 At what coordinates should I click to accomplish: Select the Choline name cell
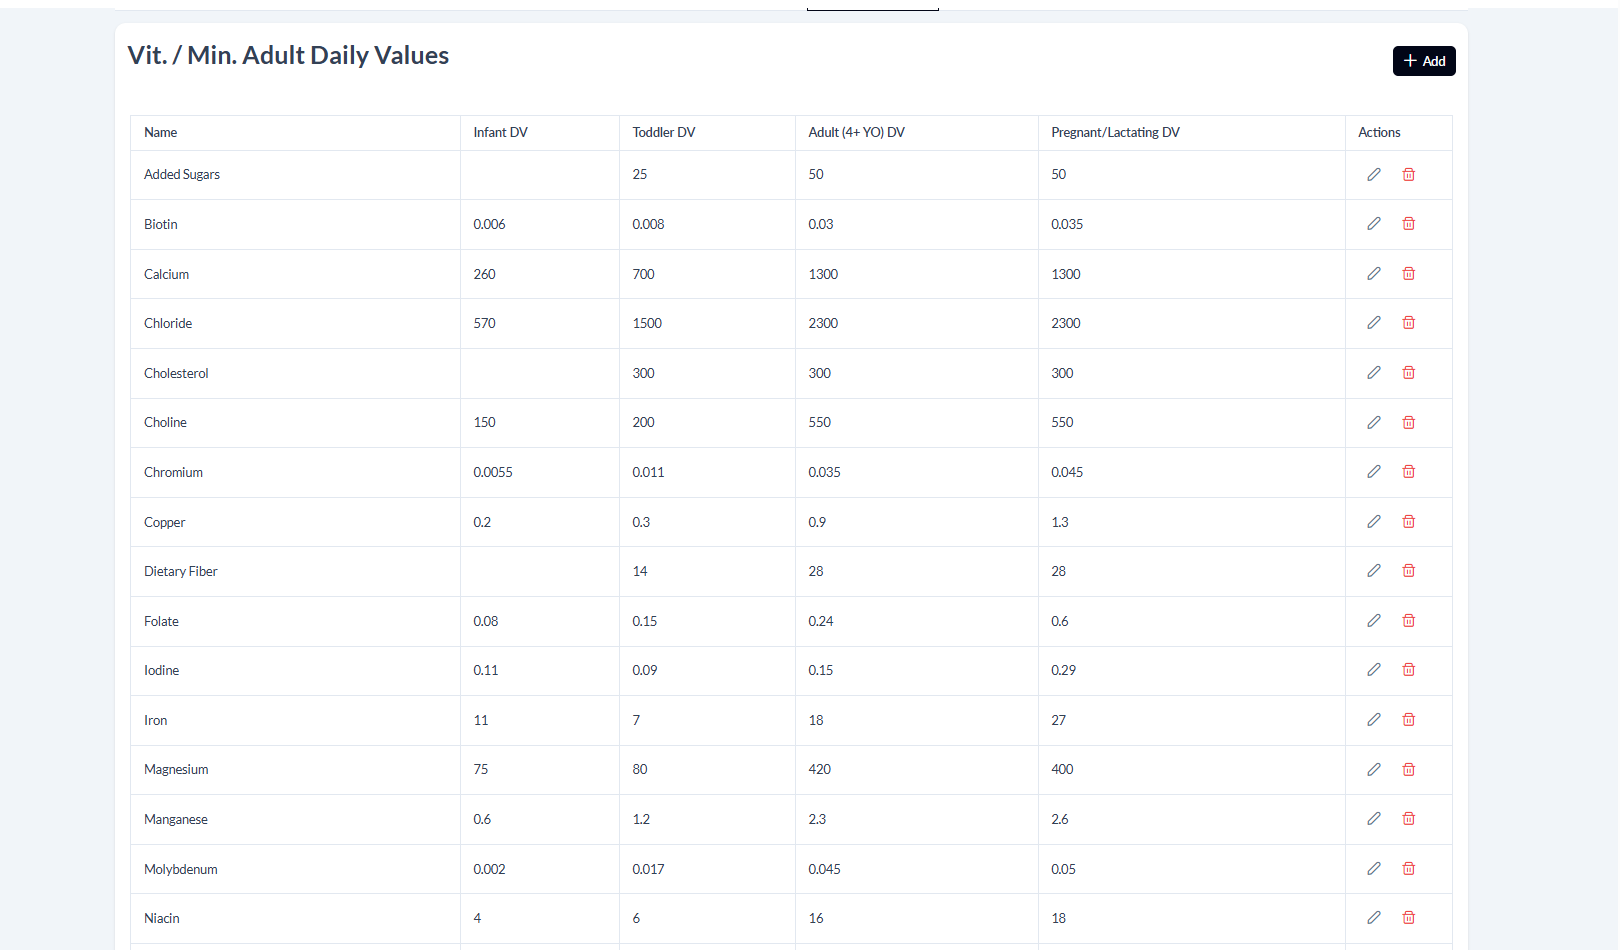[x=295, y=423]
